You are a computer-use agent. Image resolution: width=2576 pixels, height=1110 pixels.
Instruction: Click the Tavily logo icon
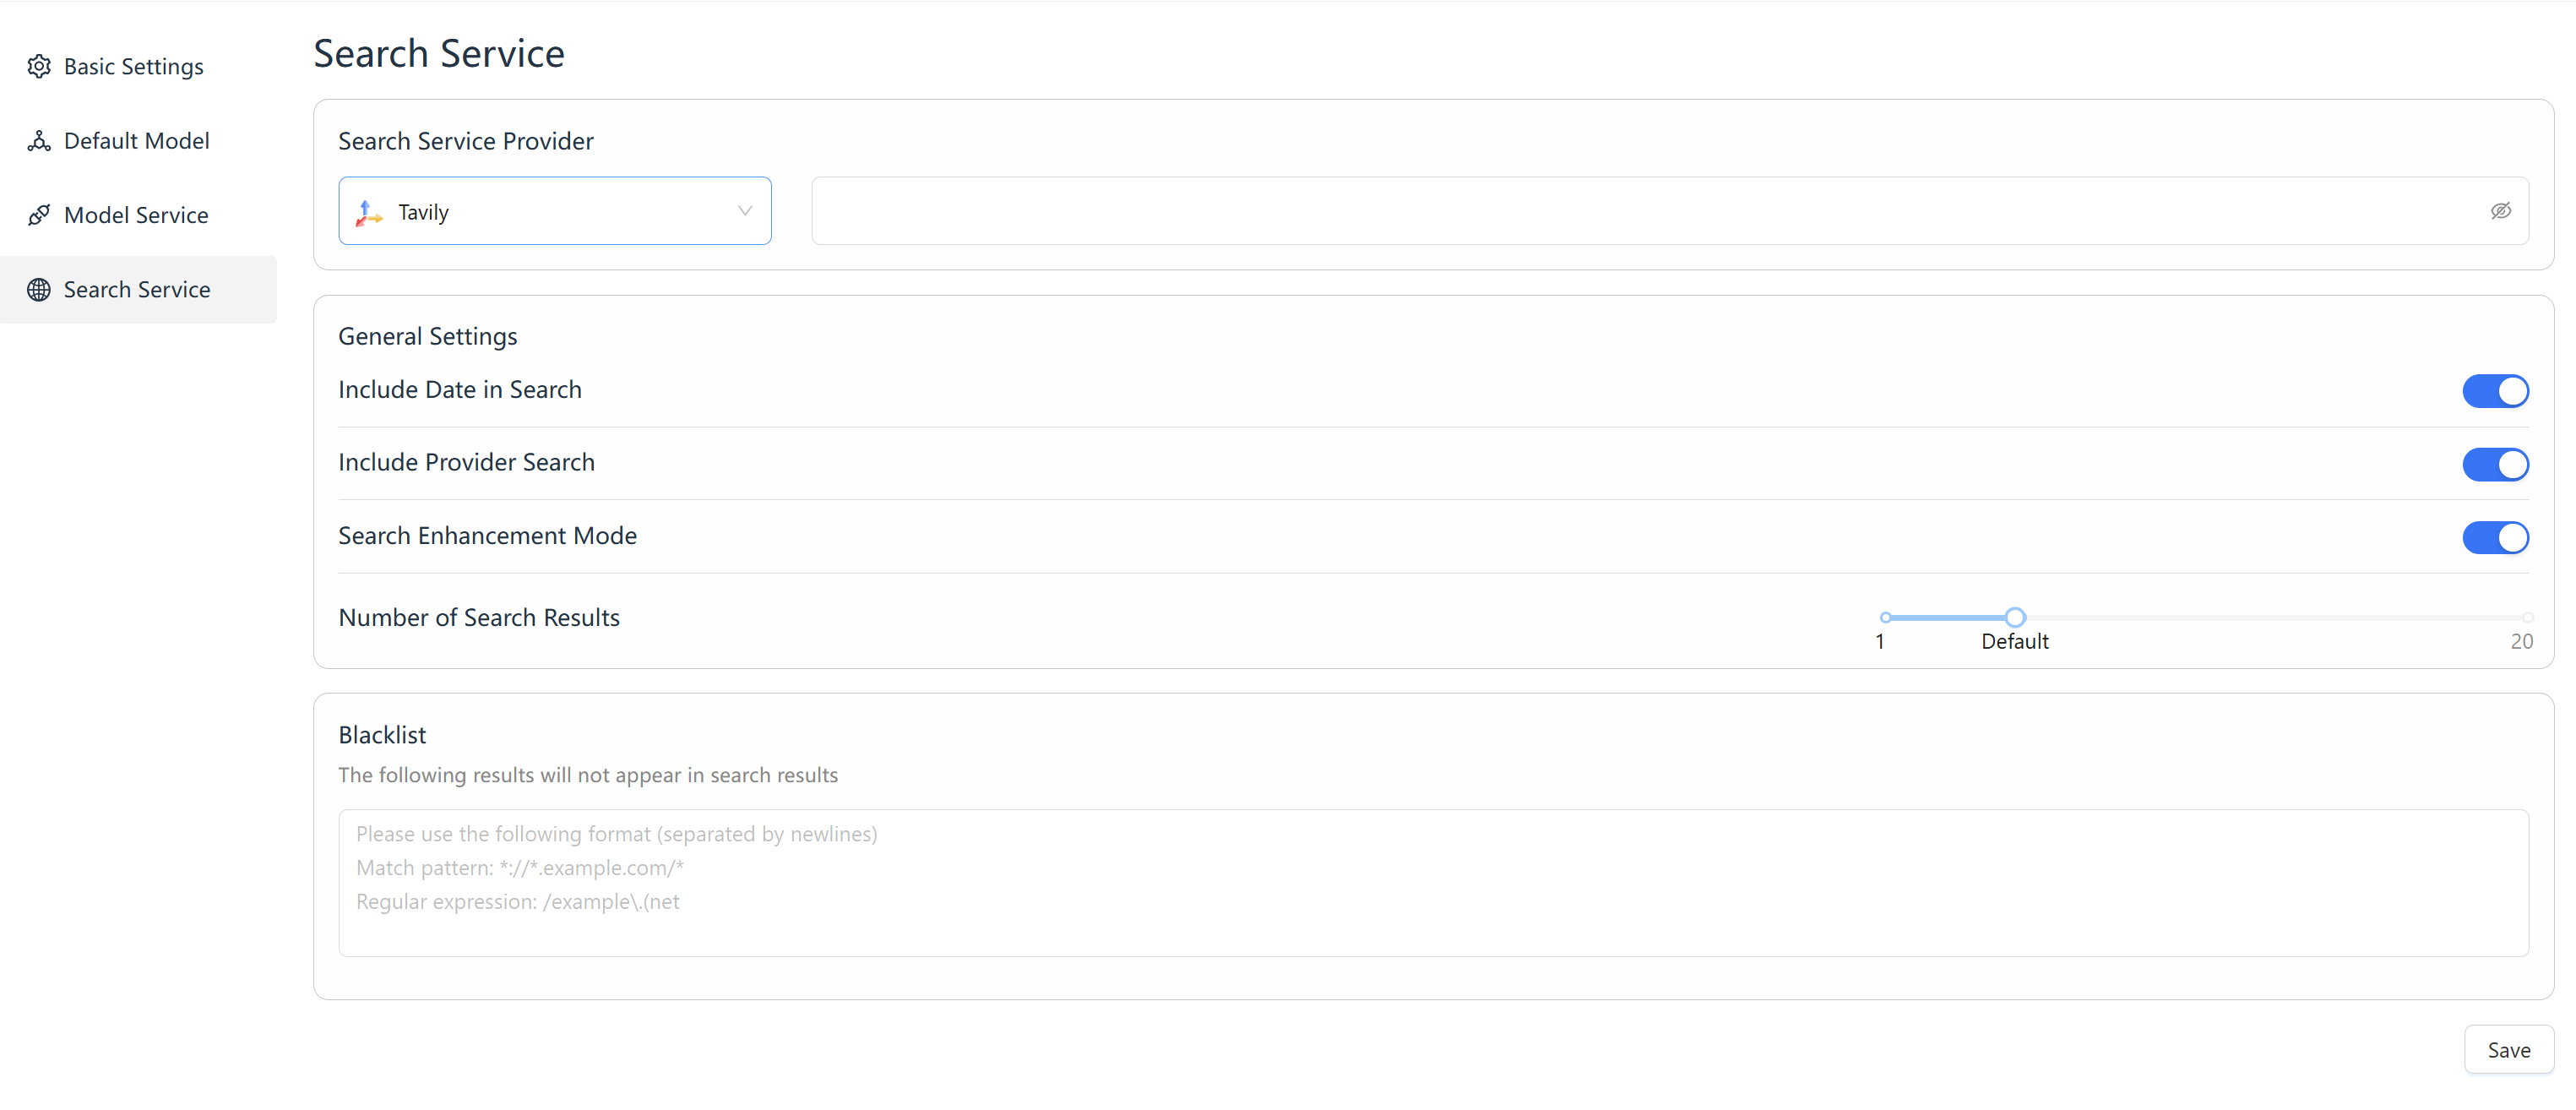point(369,212)
